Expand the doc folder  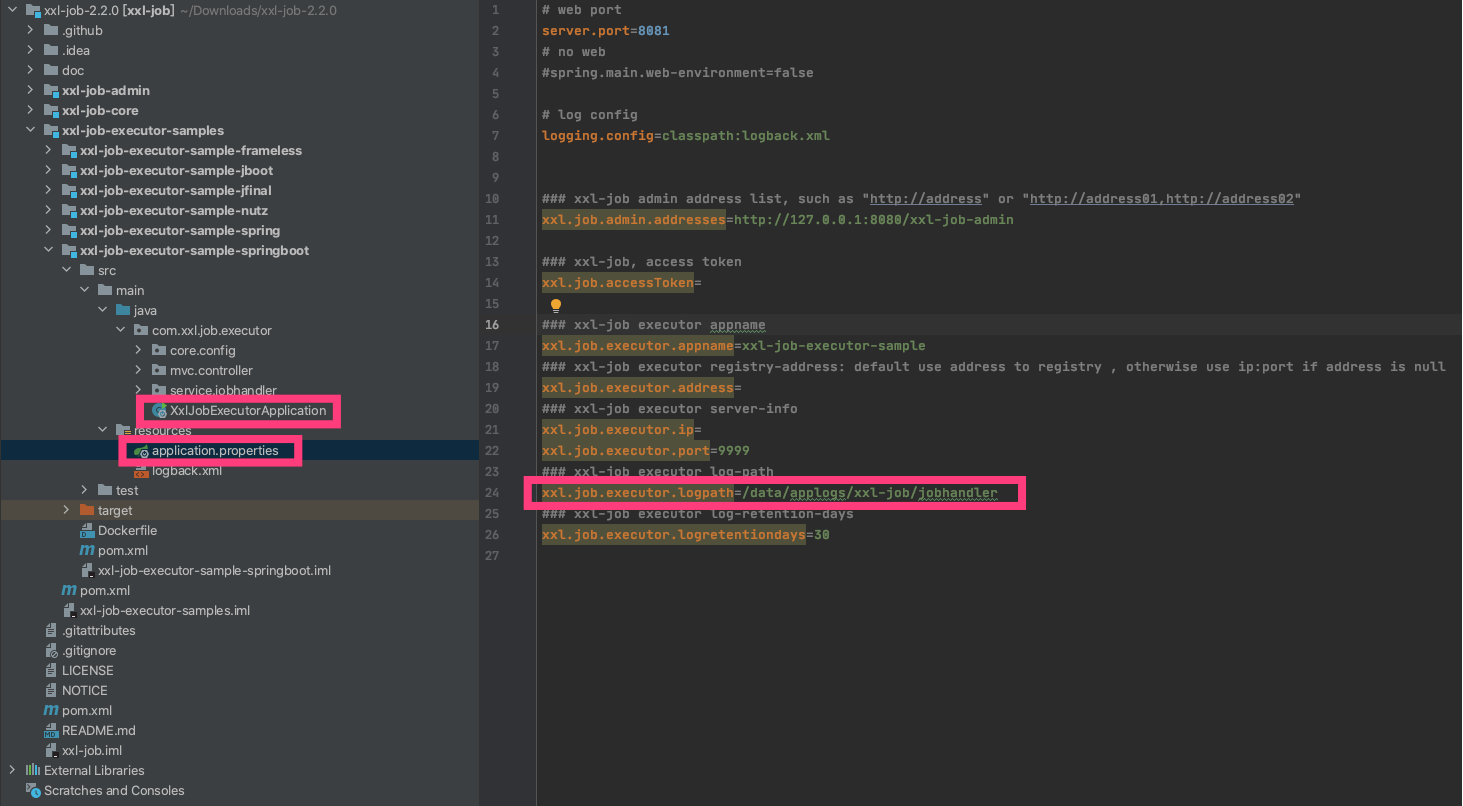pos(30,71)
